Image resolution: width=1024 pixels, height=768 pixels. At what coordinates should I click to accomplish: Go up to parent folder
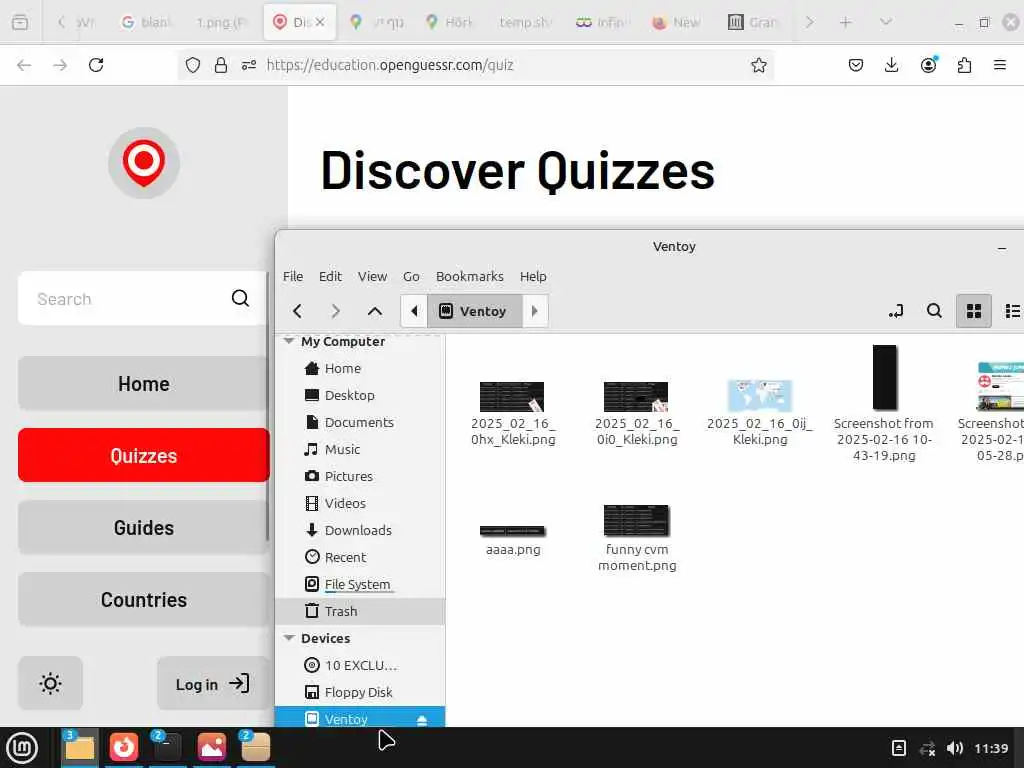coord(375,311)
